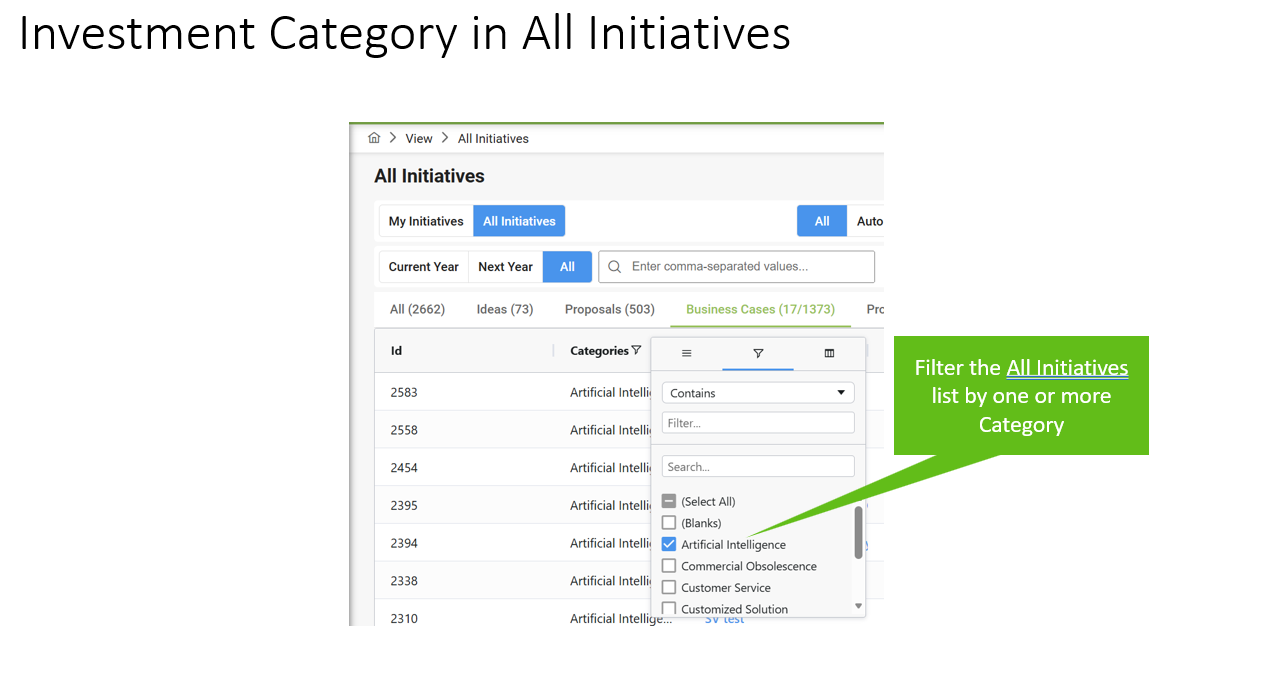Switch to the Ideas (73) tab
This screenshot has width=1273, height=679.
(505, 309)
